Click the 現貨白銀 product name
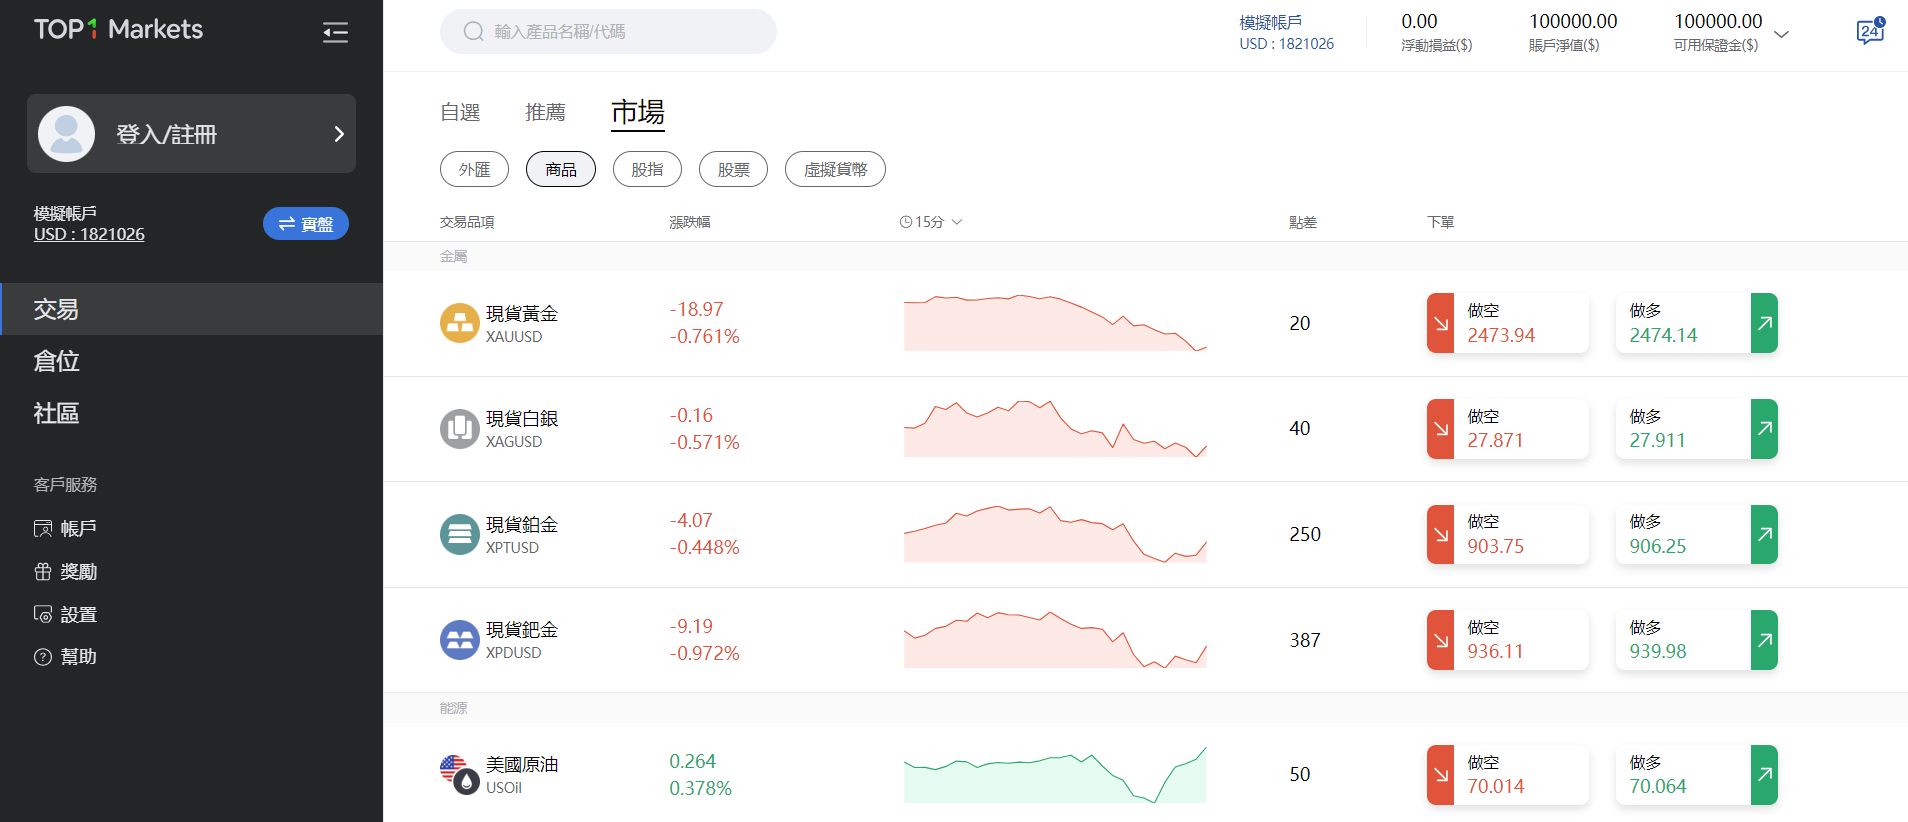 [522, 418]
